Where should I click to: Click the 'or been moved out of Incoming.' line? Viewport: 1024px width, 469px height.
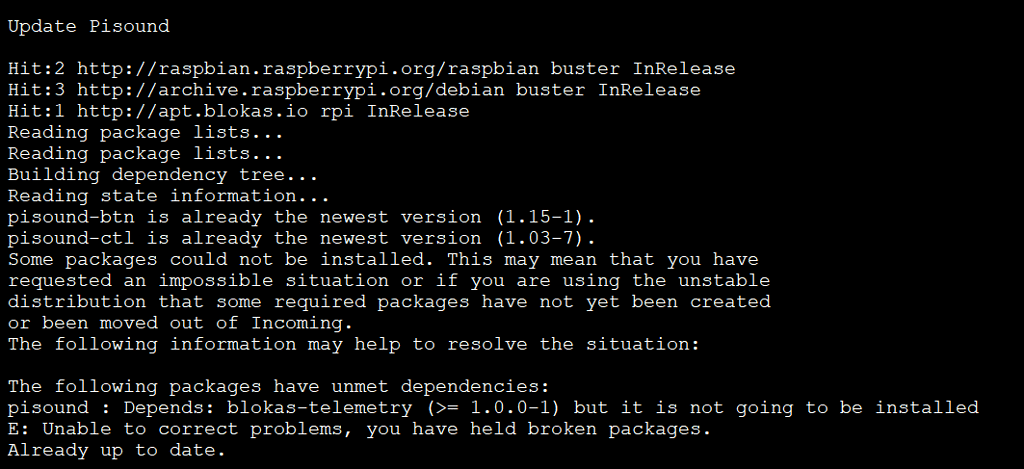(179, 322)
